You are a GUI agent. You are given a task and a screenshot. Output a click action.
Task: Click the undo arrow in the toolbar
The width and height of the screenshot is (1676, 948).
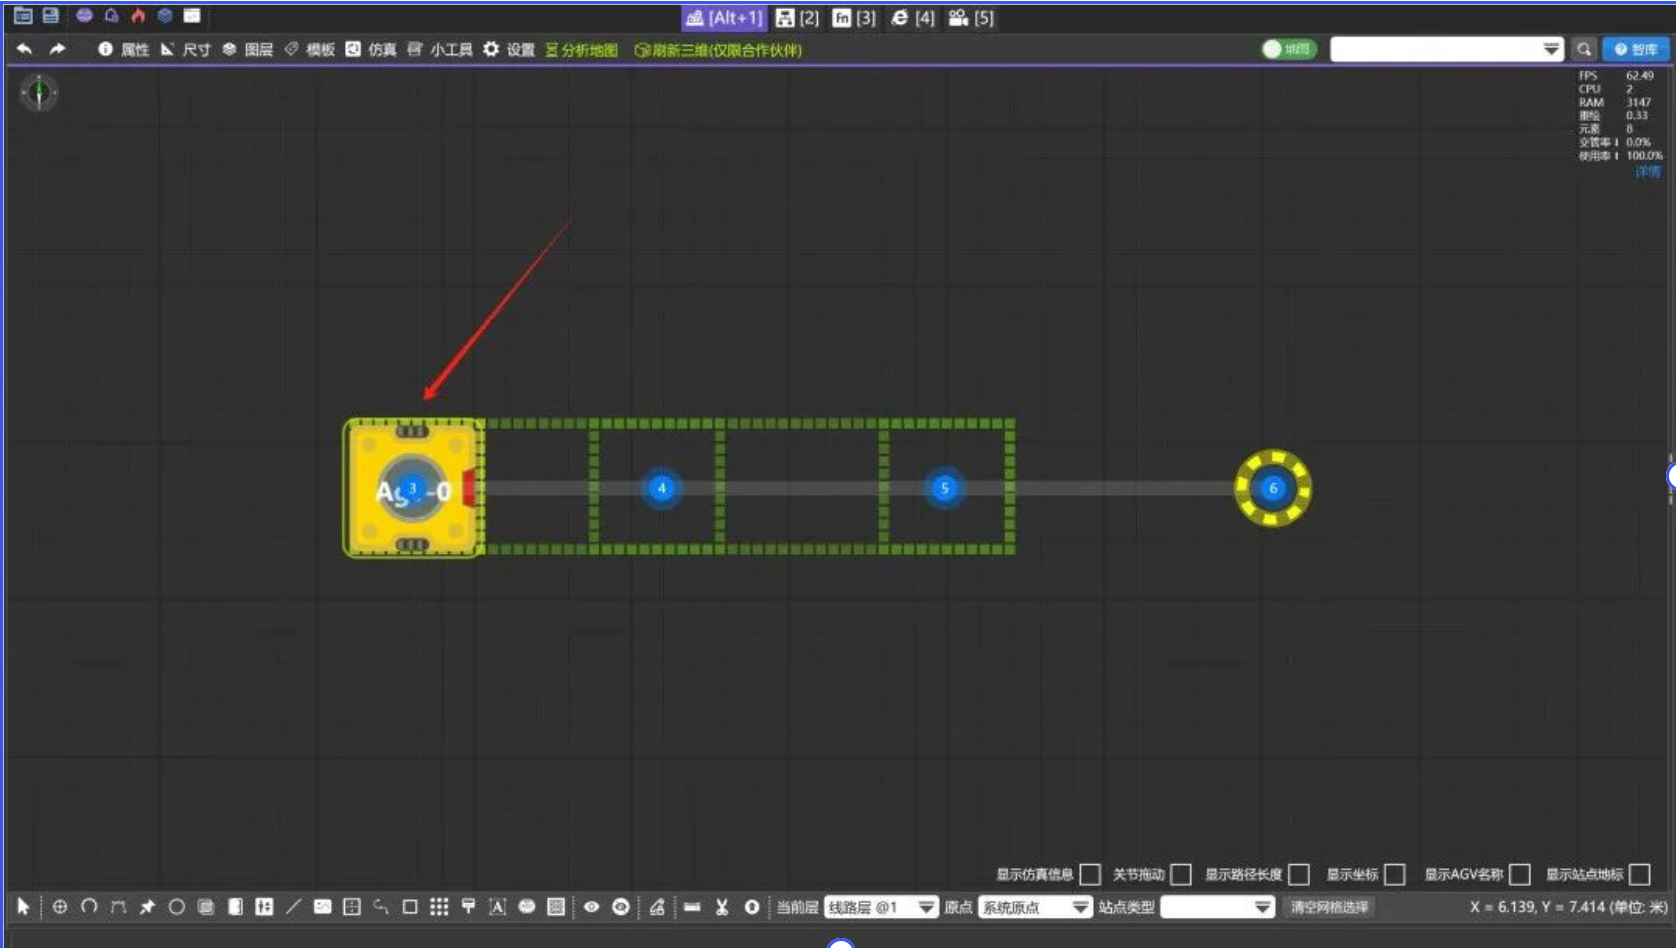[25, 49]
